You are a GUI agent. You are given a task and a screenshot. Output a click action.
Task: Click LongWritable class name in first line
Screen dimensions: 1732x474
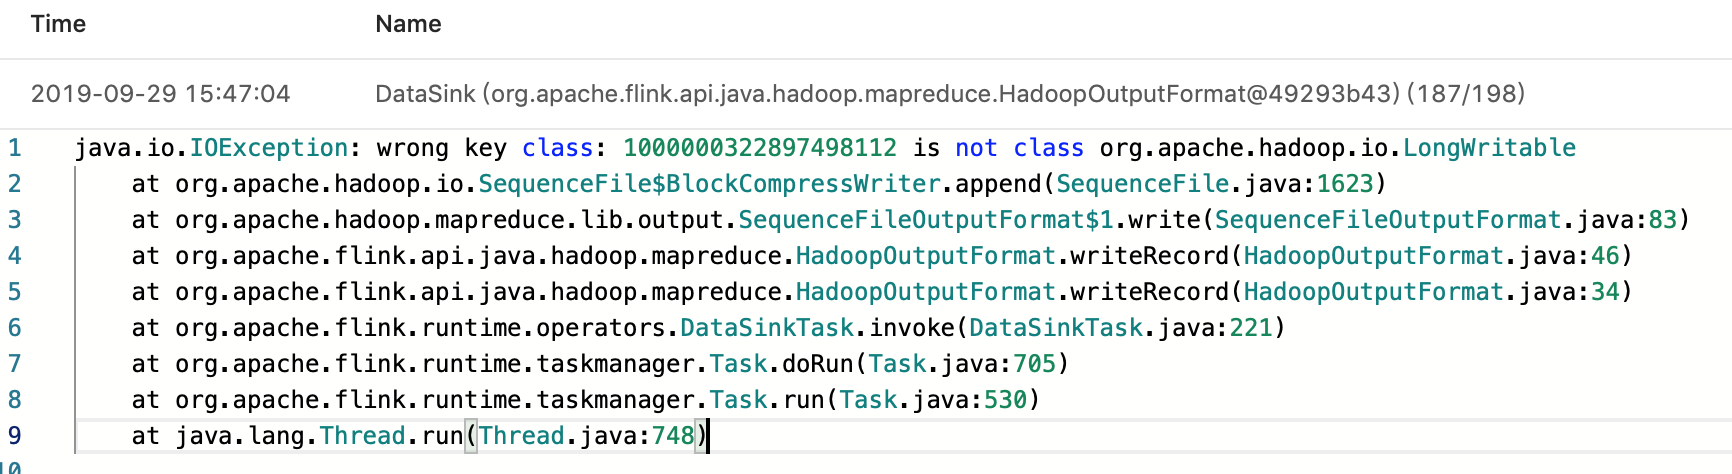point(1488,148)
